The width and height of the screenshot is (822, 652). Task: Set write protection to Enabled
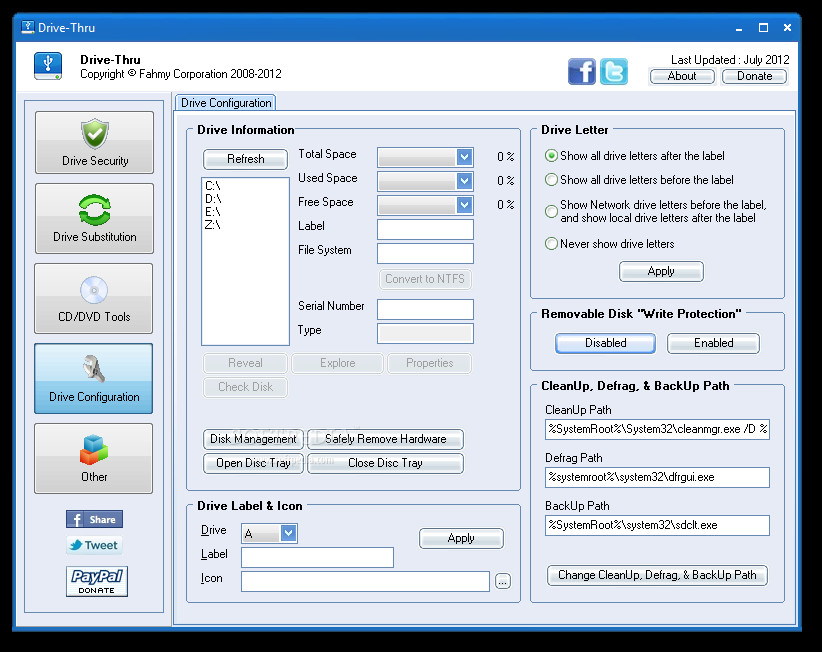coord(713,343)
